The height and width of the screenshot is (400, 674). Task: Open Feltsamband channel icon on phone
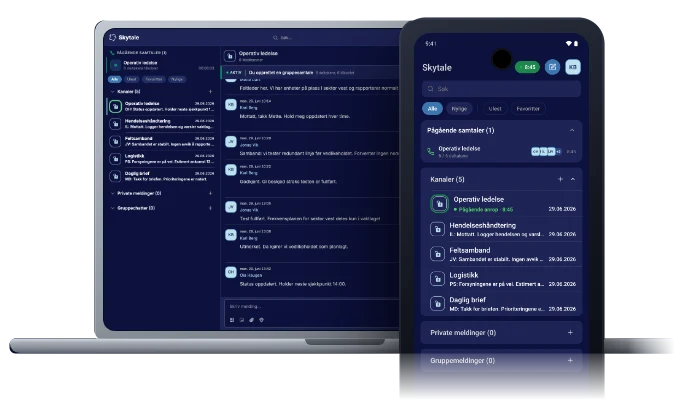[438, 254]
